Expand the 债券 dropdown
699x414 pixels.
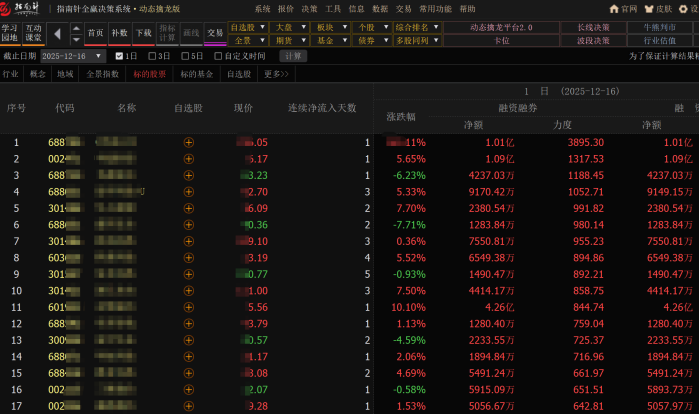(x=386, y=41)
